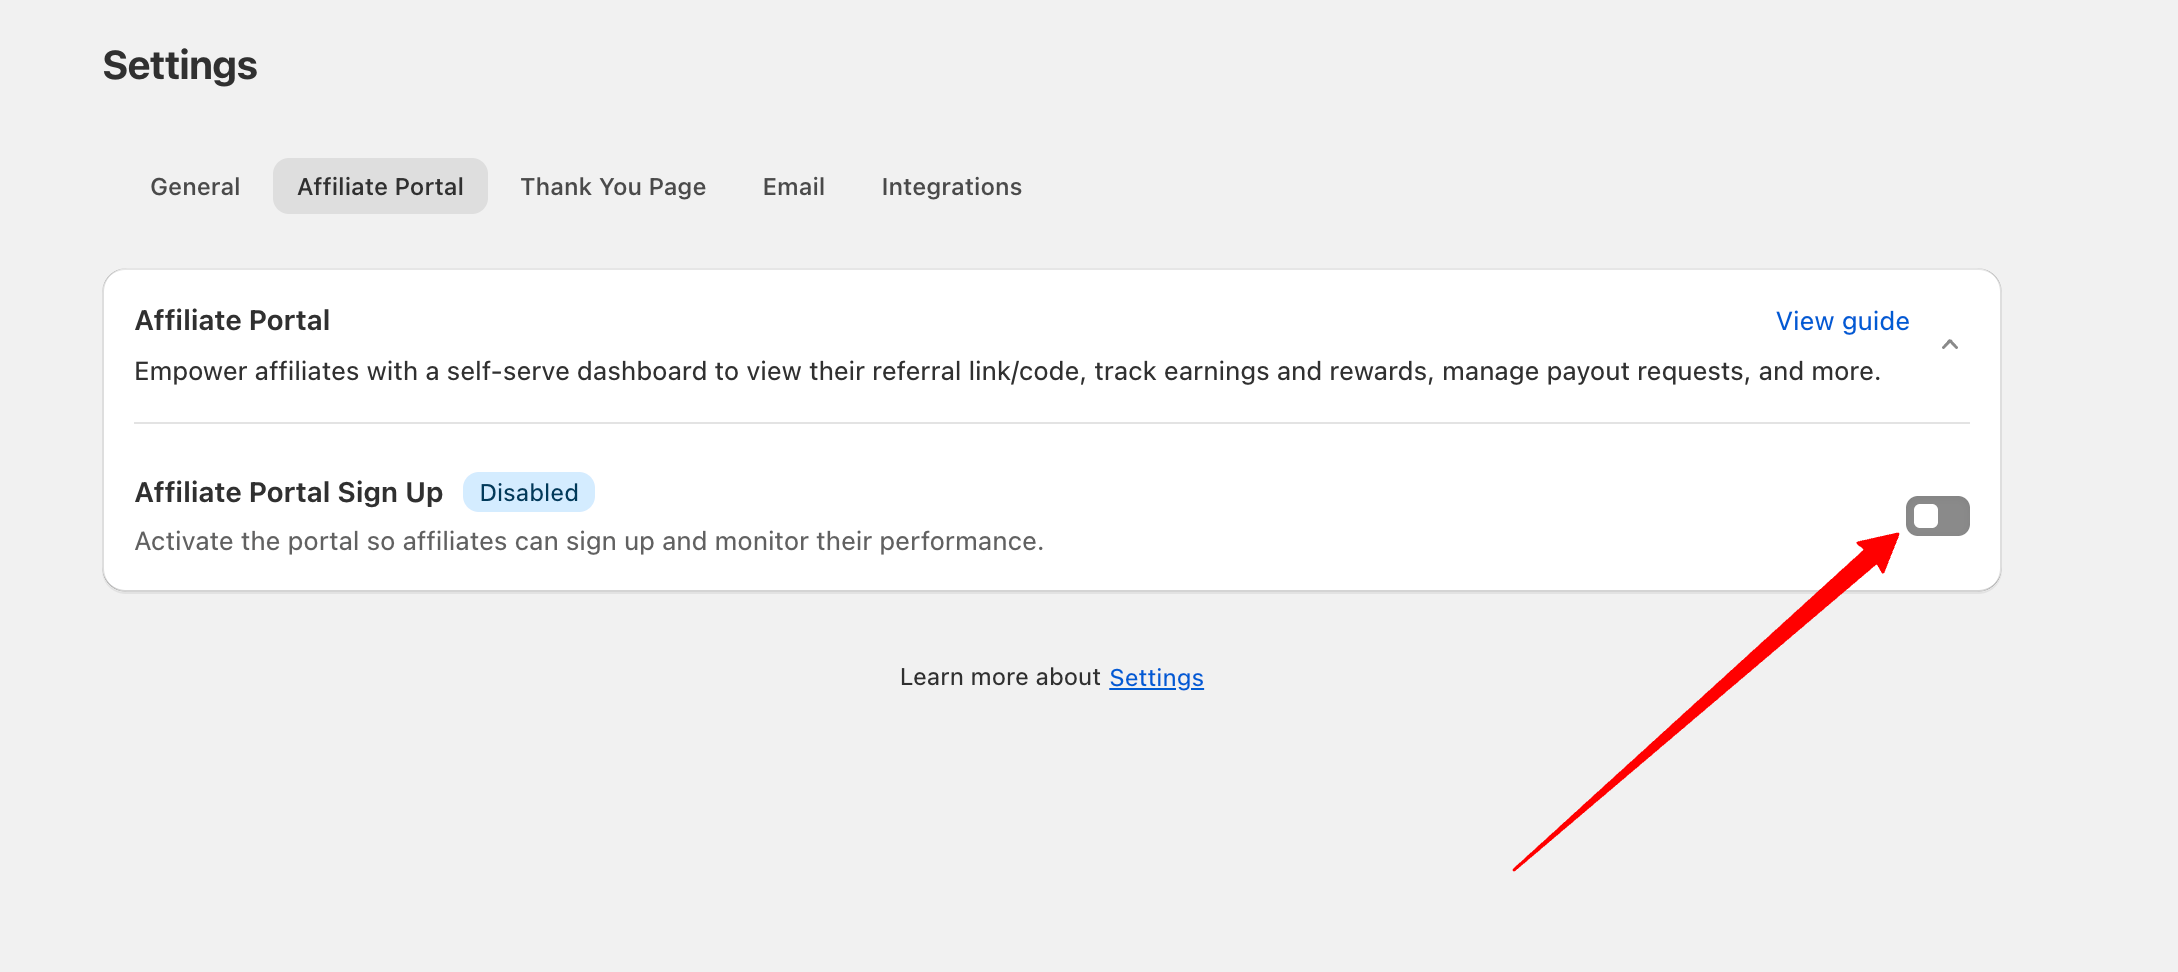This screenshot has width=2178, height=972.
Task: Open the Integrations tab
Action: click(951, 187)
